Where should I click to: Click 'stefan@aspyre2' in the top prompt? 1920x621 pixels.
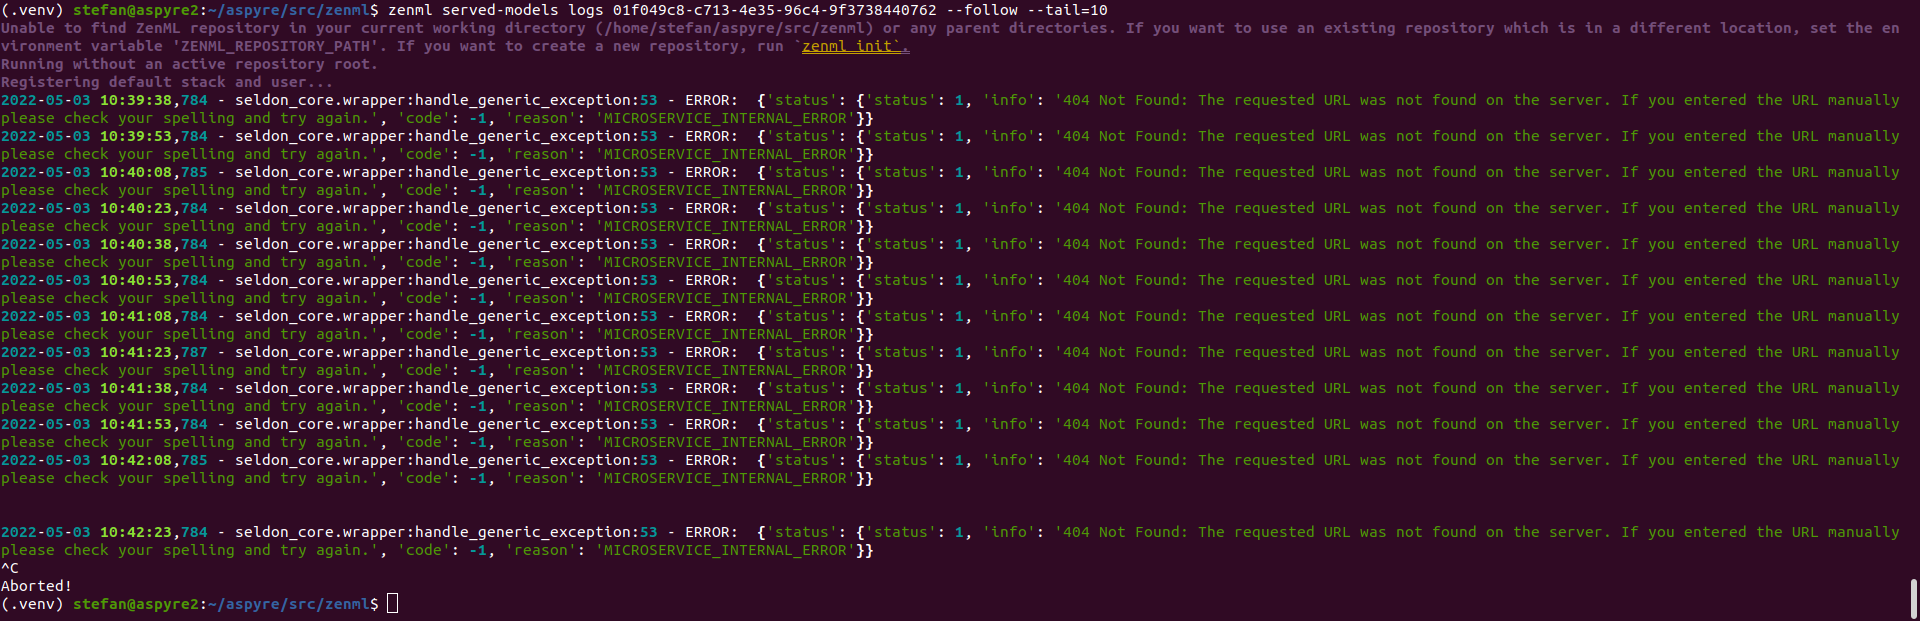coord(136,10)
